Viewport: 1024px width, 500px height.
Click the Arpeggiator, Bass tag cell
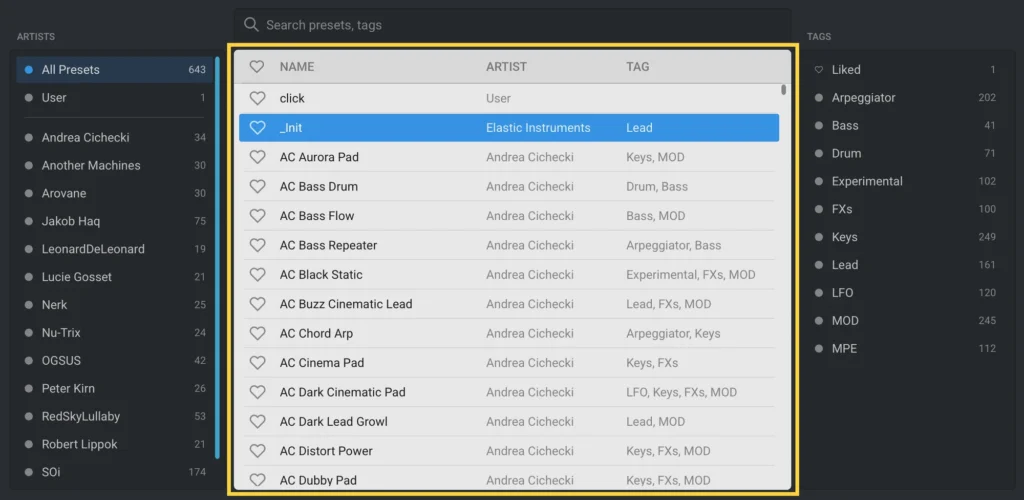(x=673, y=245)
